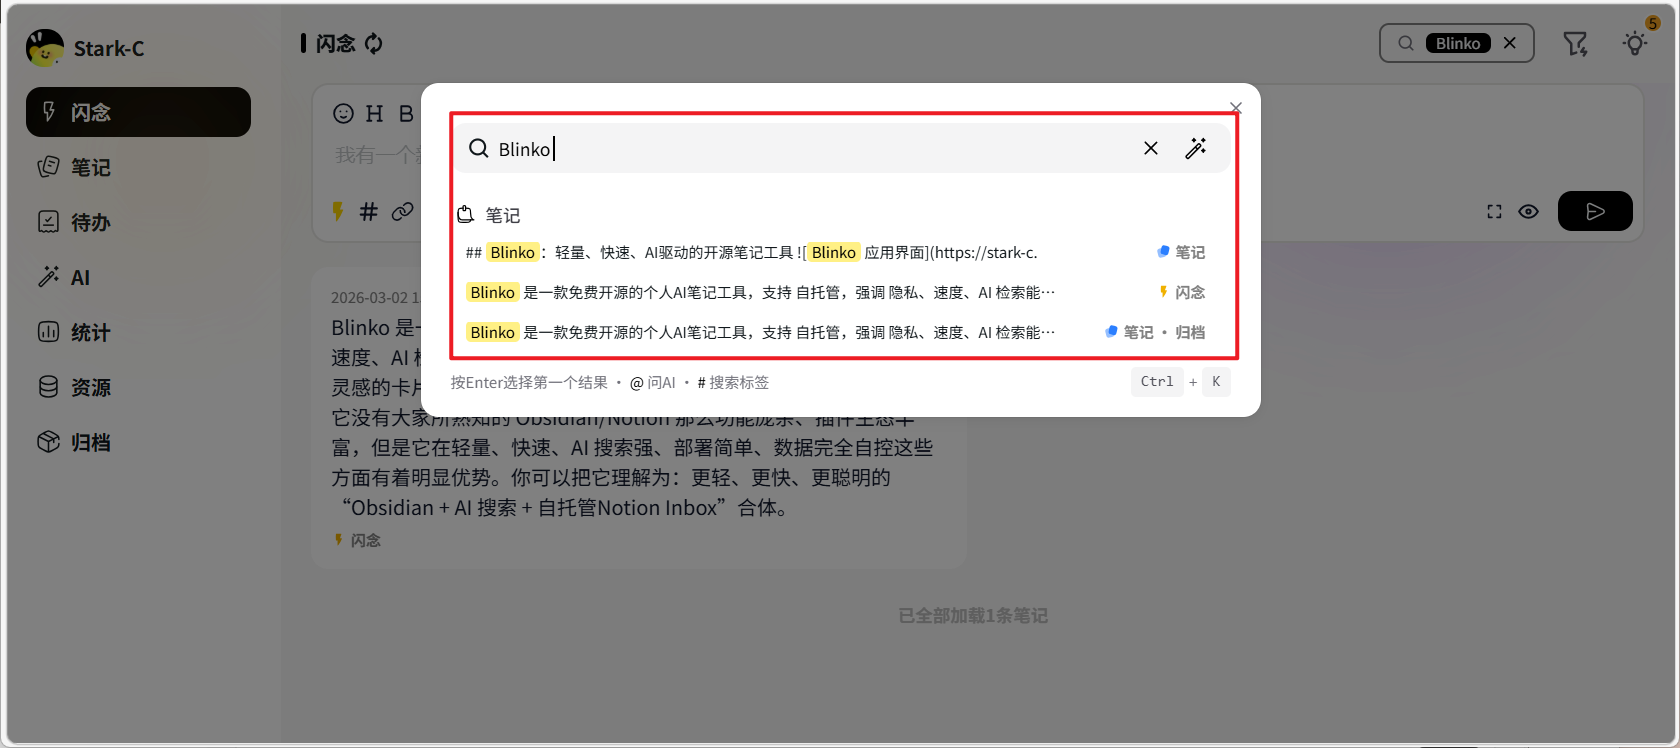Open the 统计 sidebar item
Viewport: 1680px width, 748px height.
(138, 332)
